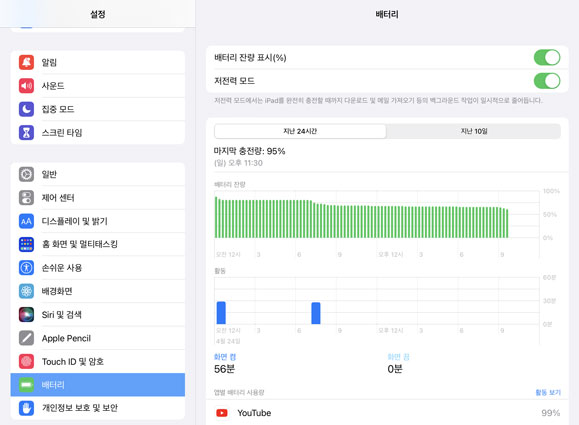Open 개인정보 보호 및 보안 row
579x425 pixels.
point(98,408)
